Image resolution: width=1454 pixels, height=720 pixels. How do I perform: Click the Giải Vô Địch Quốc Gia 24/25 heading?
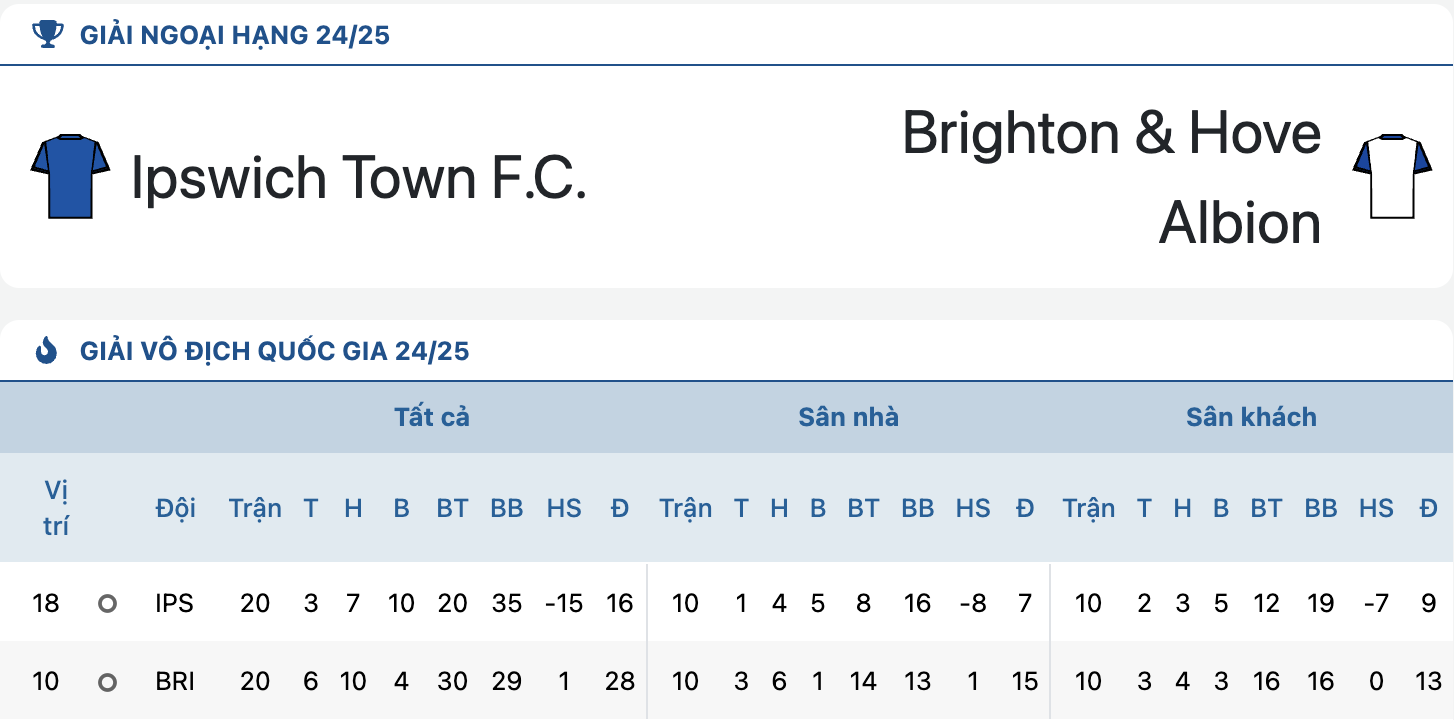(275, 352)
